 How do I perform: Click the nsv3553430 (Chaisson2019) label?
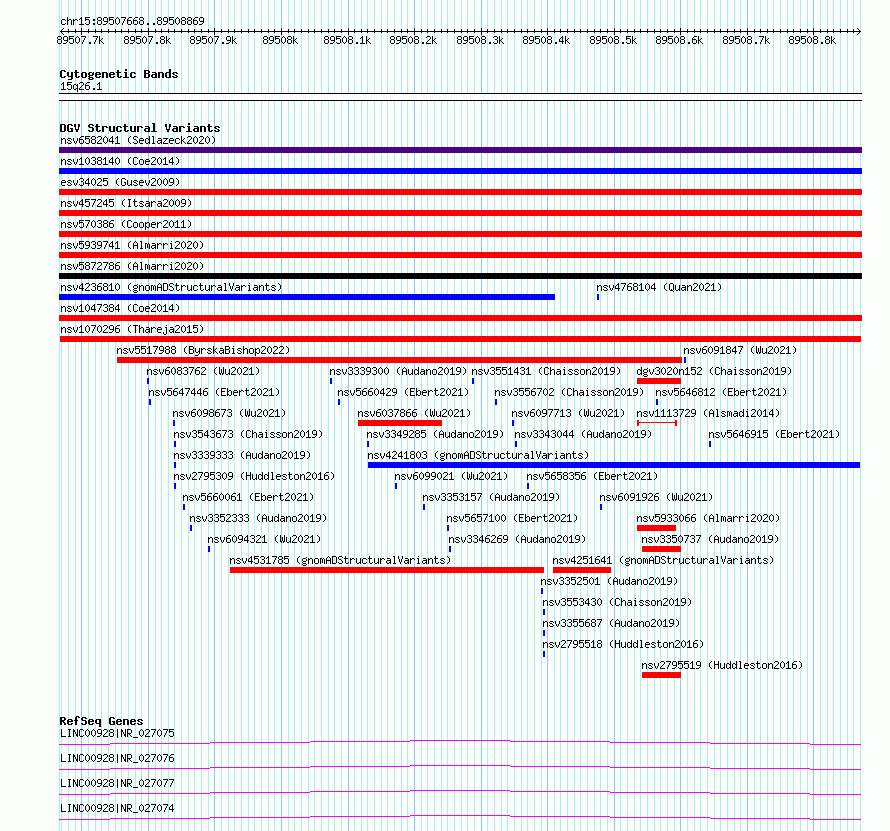click(617, 602)
